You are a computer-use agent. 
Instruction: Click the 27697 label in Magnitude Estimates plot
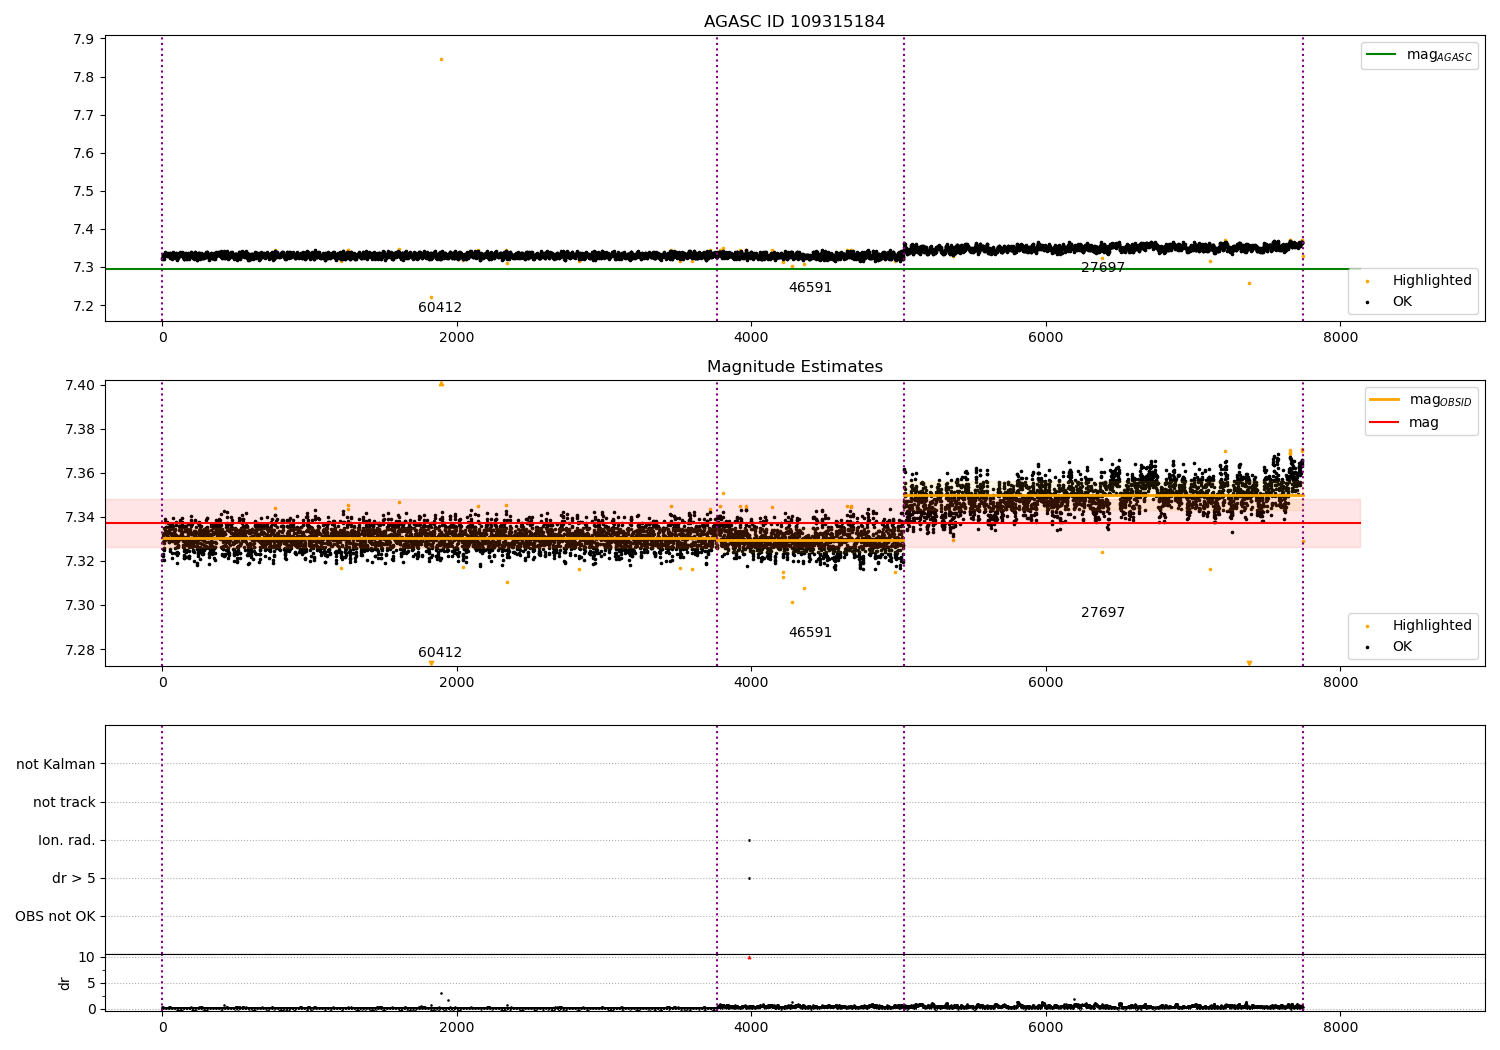pyautogui.click(x=1103, y=613)
